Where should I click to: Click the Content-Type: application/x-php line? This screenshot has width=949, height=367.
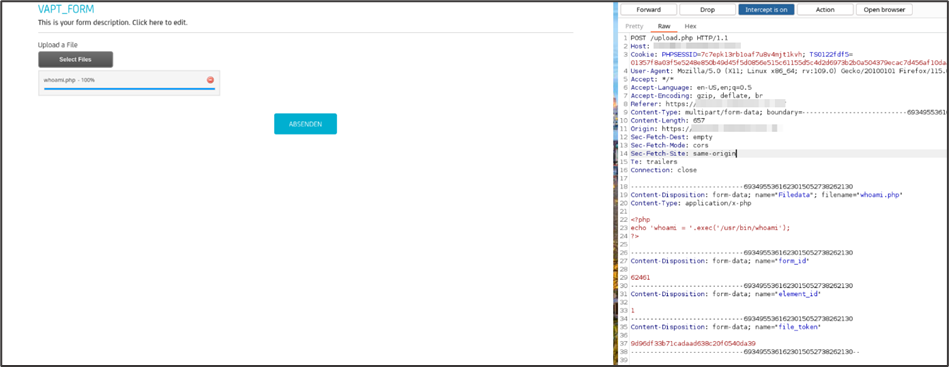pos(690,203)
